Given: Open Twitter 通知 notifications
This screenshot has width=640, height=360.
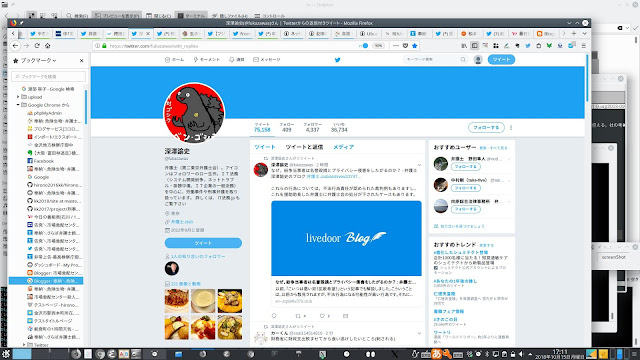Looking at the screenshot, I should click(x=236, y=60).
